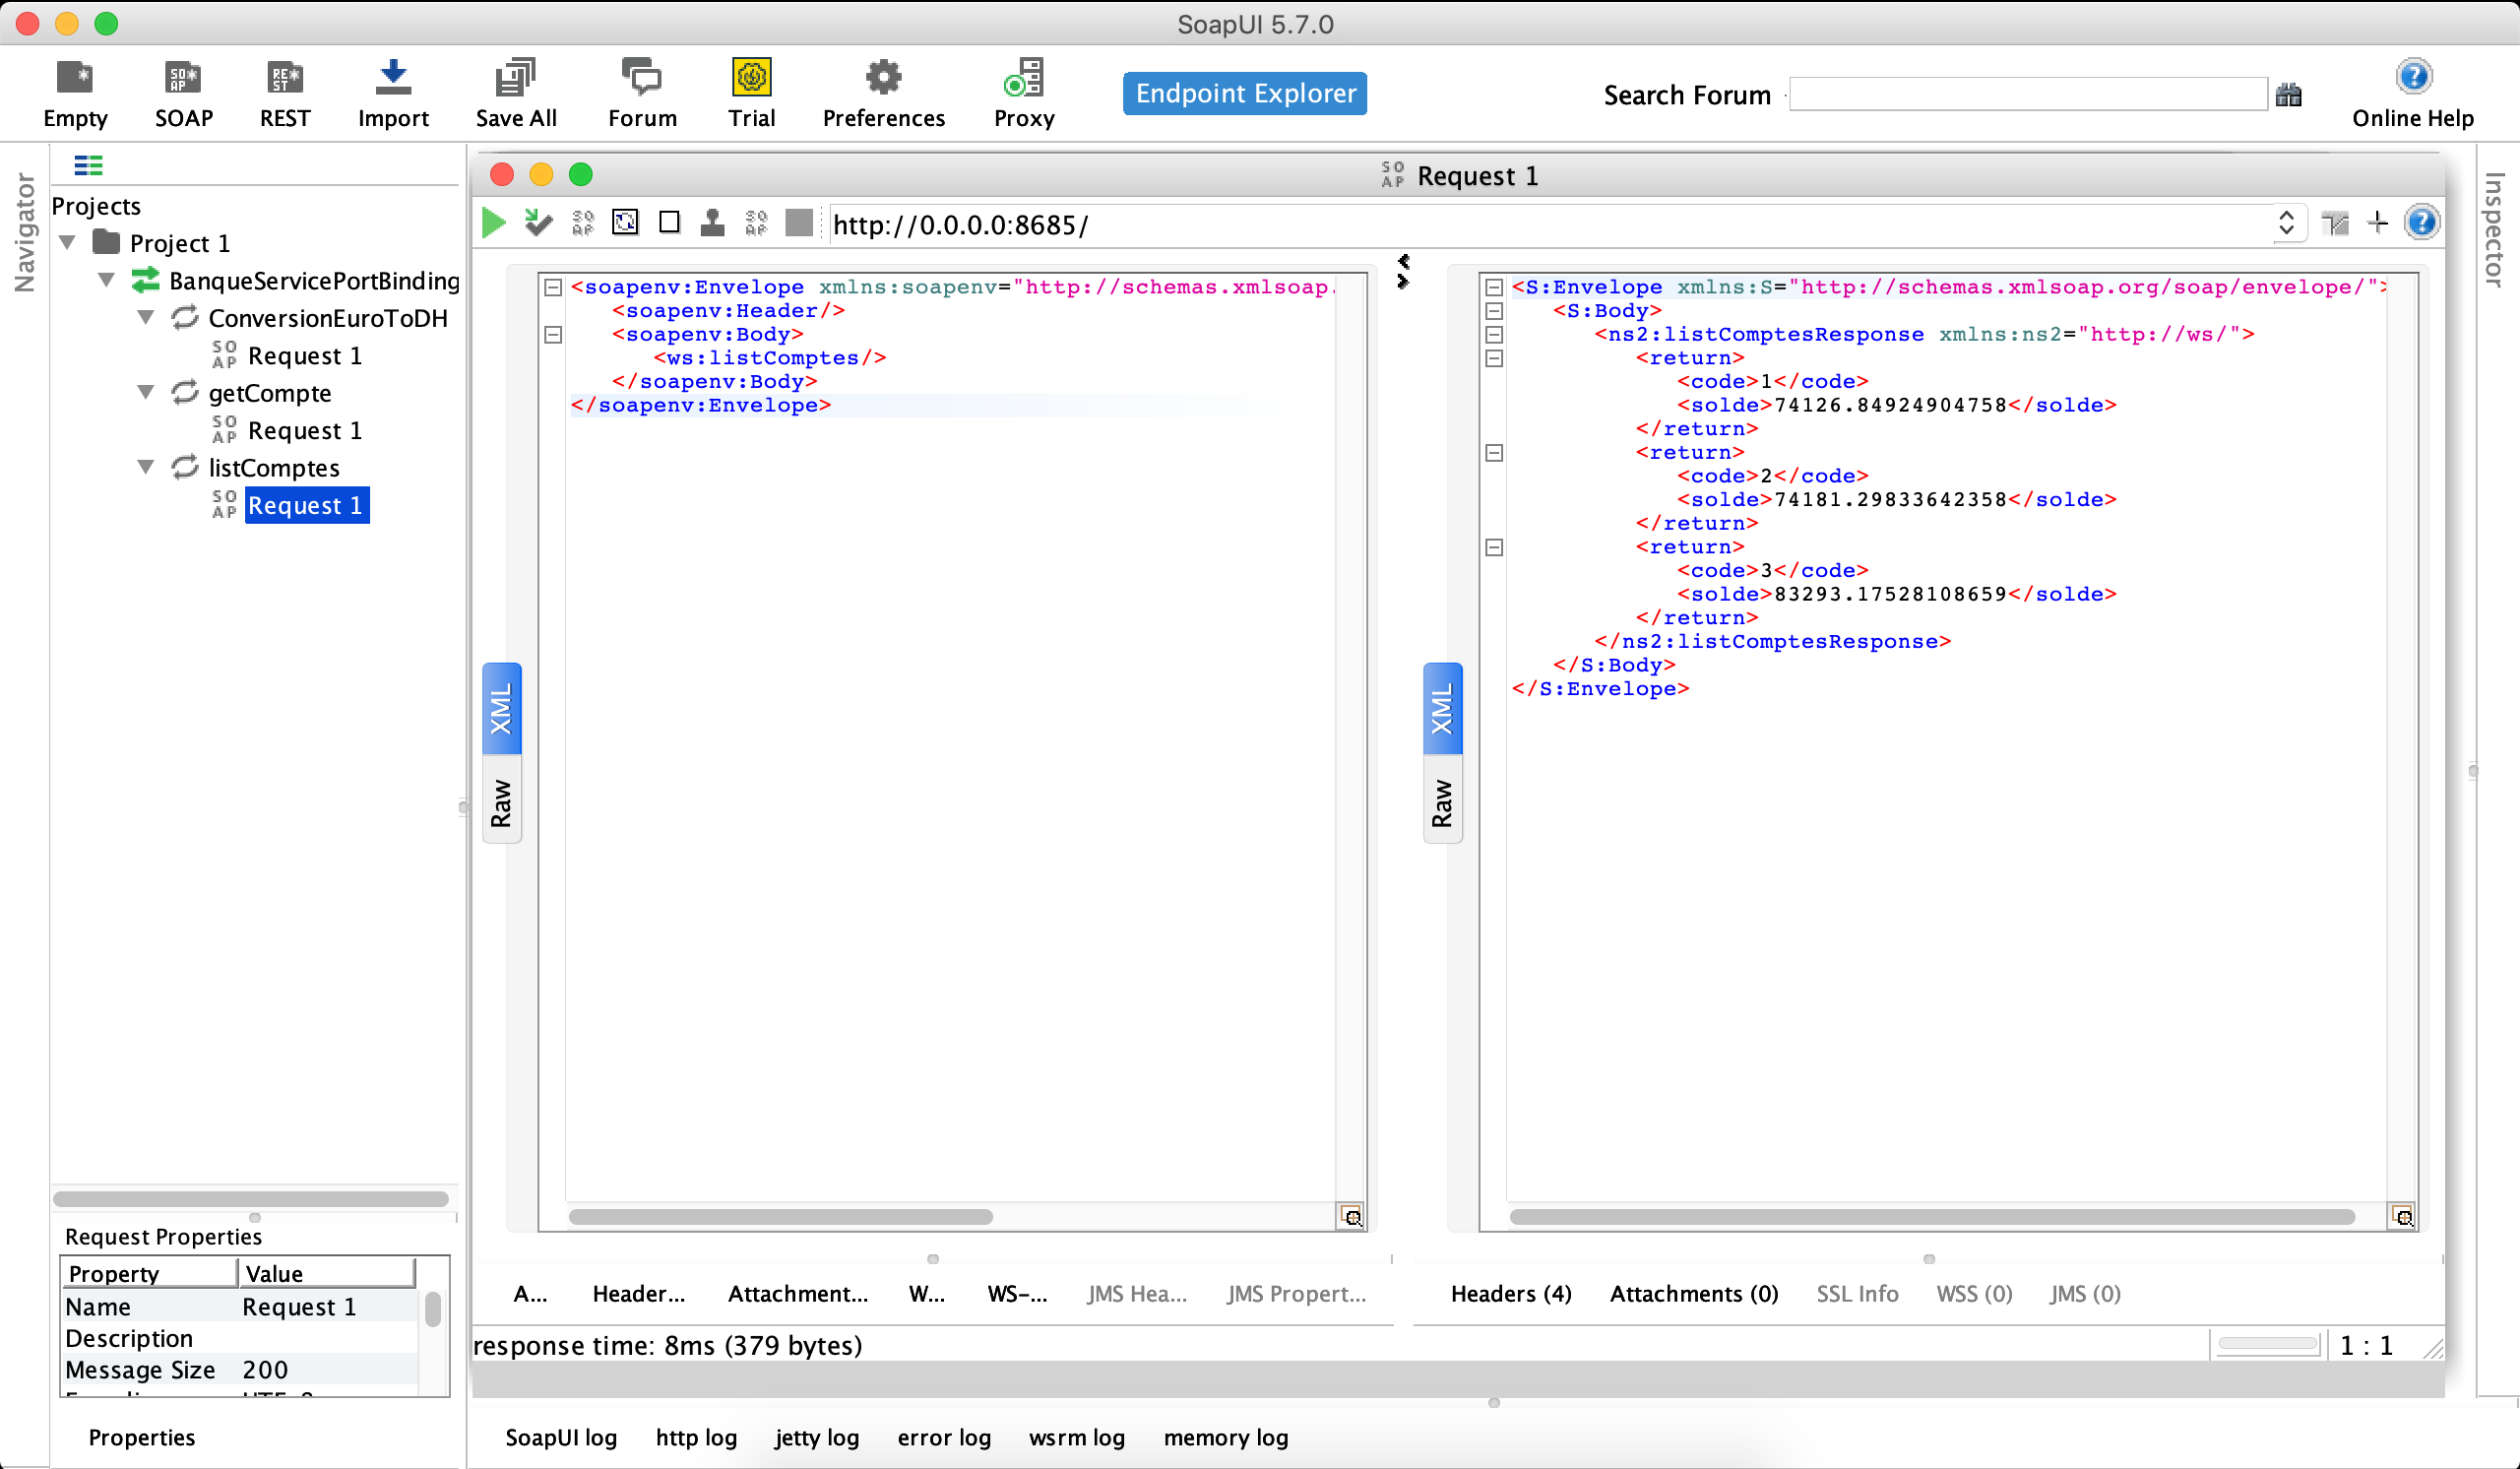Click Save All toolbar icon
Viewport: 2520px width, 1469px height.
point(515,93)
